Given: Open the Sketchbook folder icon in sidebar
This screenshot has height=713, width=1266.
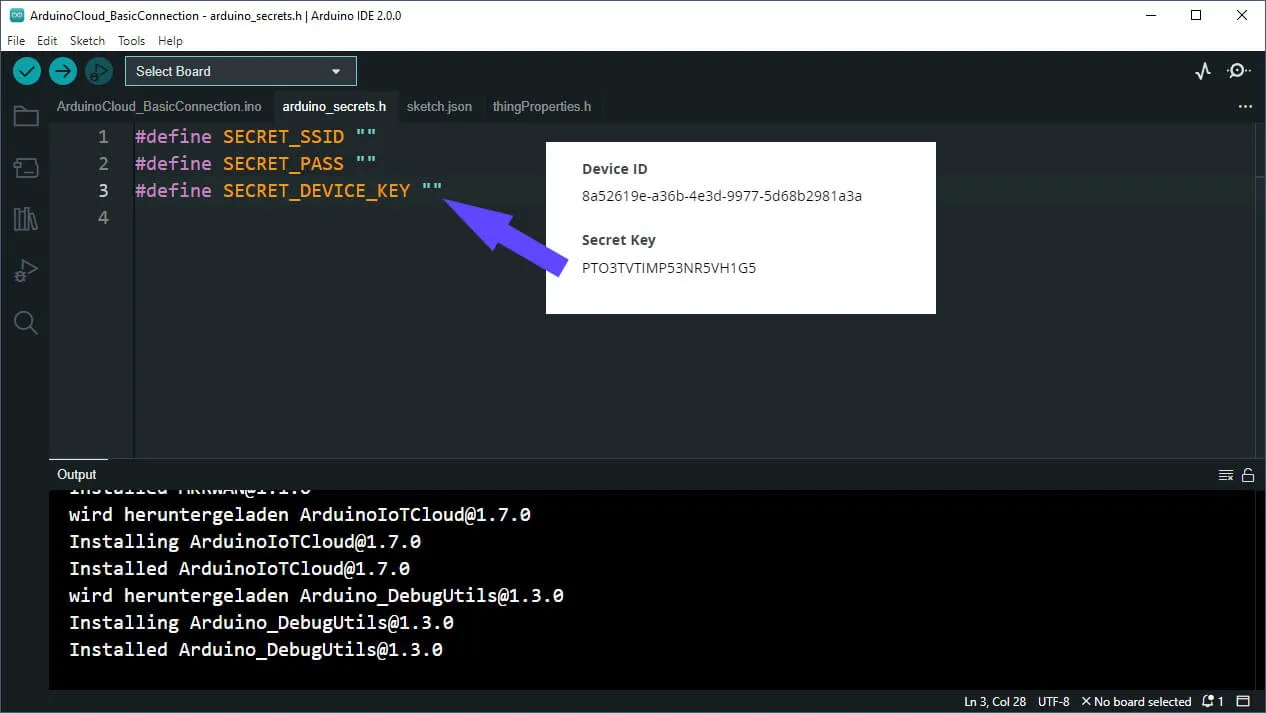Looking at the screenshot, I should 26,117.
